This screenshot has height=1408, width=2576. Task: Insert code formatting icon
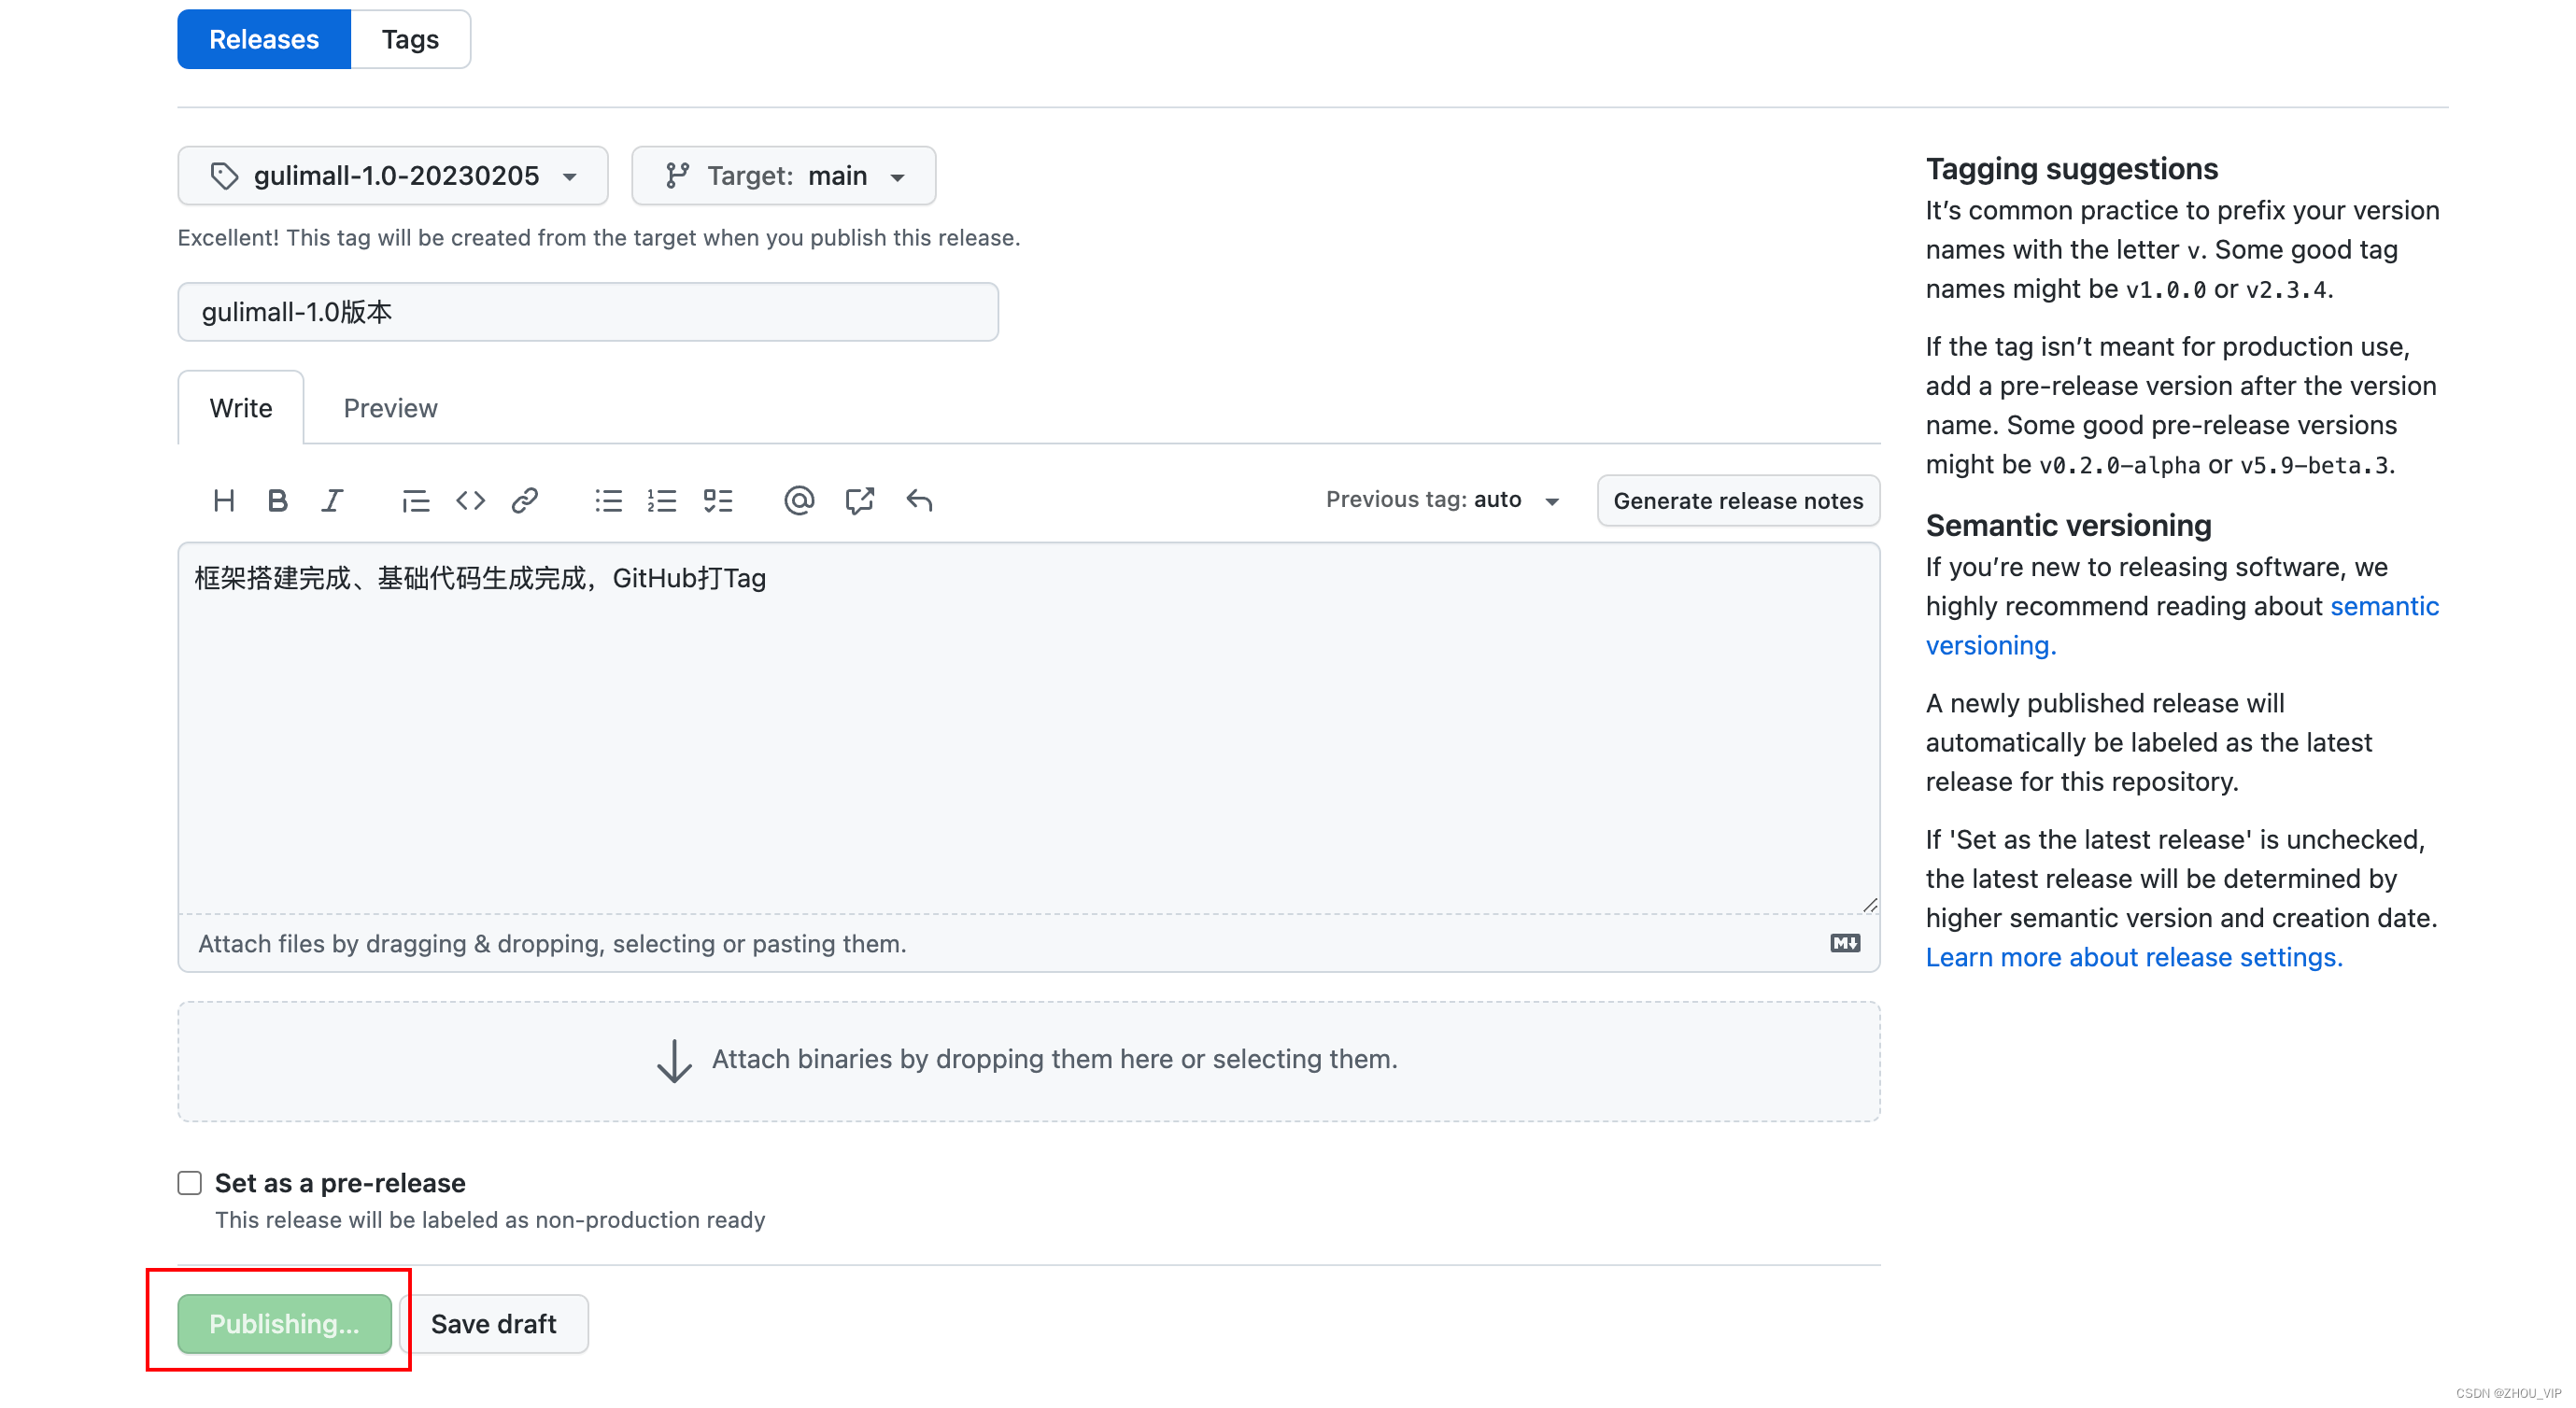470,500
